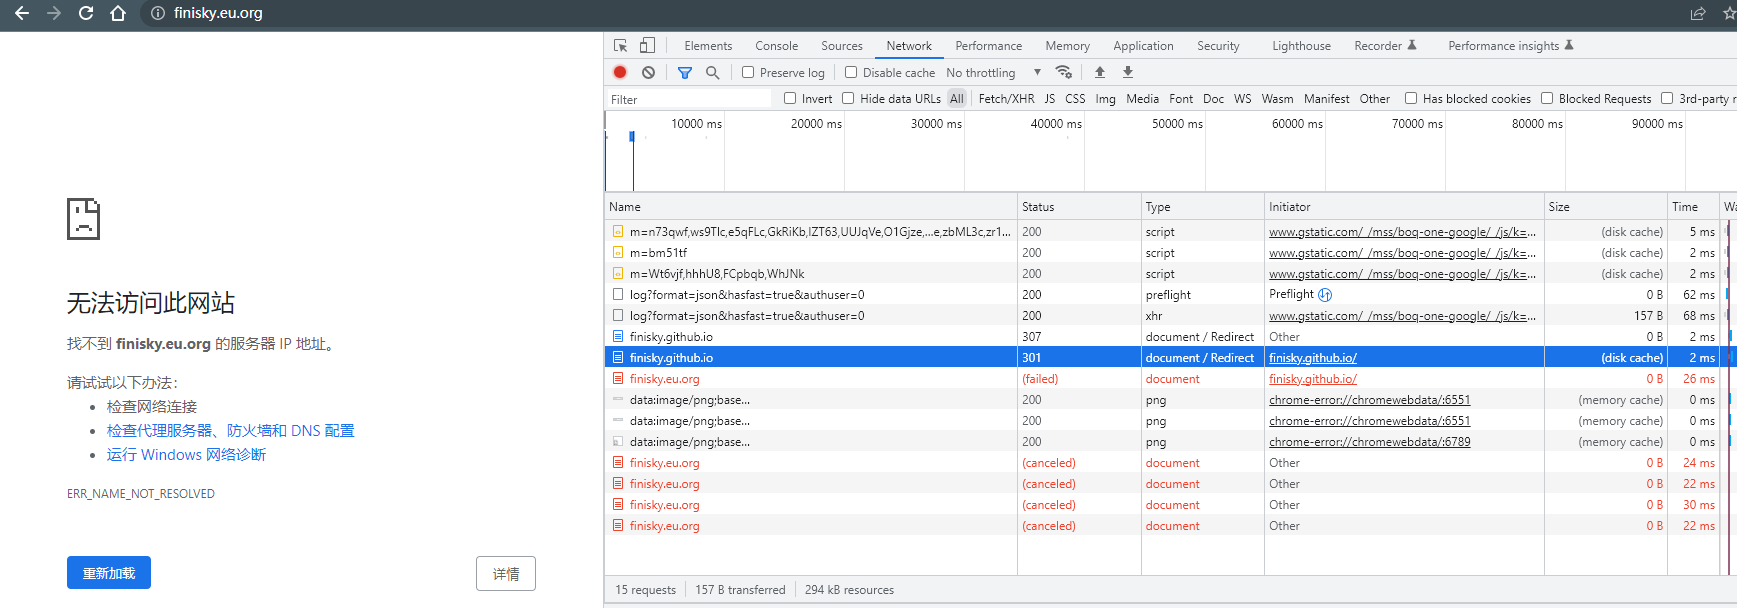The image size is (1737, 608).
Task: Toggle the network filter funnel
Action: coord(685,72)
